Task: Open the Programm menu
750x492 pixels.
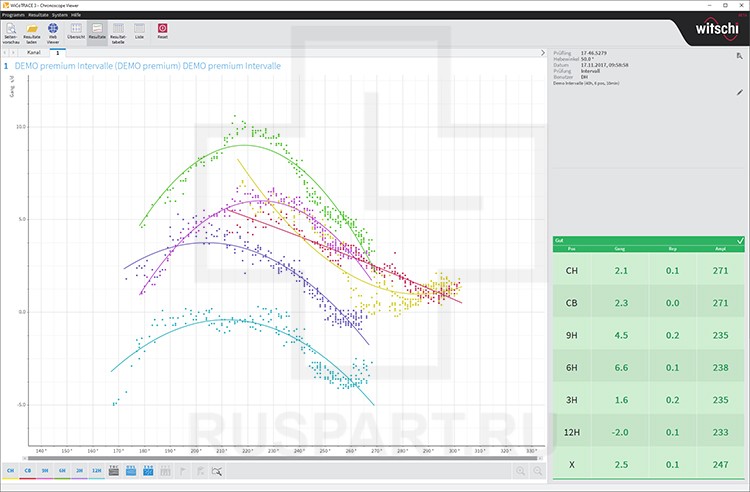Action: (x=12, y=15)
